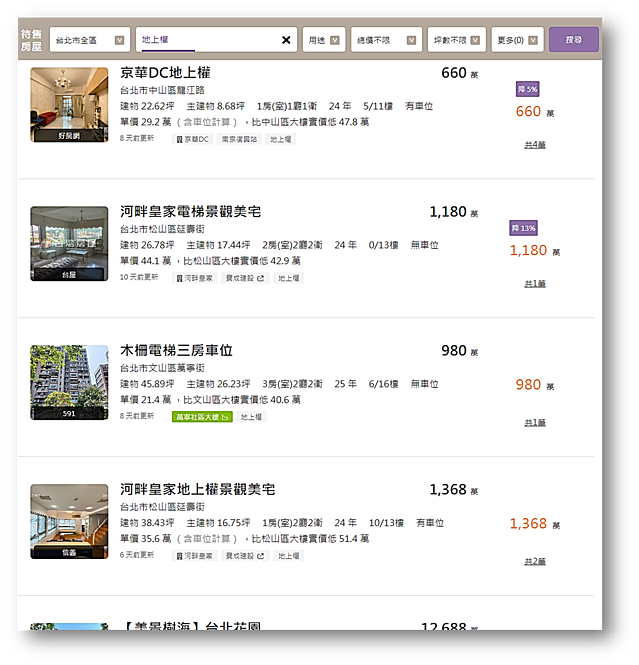Click the orange 660 萬 price
This screenshot has width=639, height=665.
[x=535, y=112]
